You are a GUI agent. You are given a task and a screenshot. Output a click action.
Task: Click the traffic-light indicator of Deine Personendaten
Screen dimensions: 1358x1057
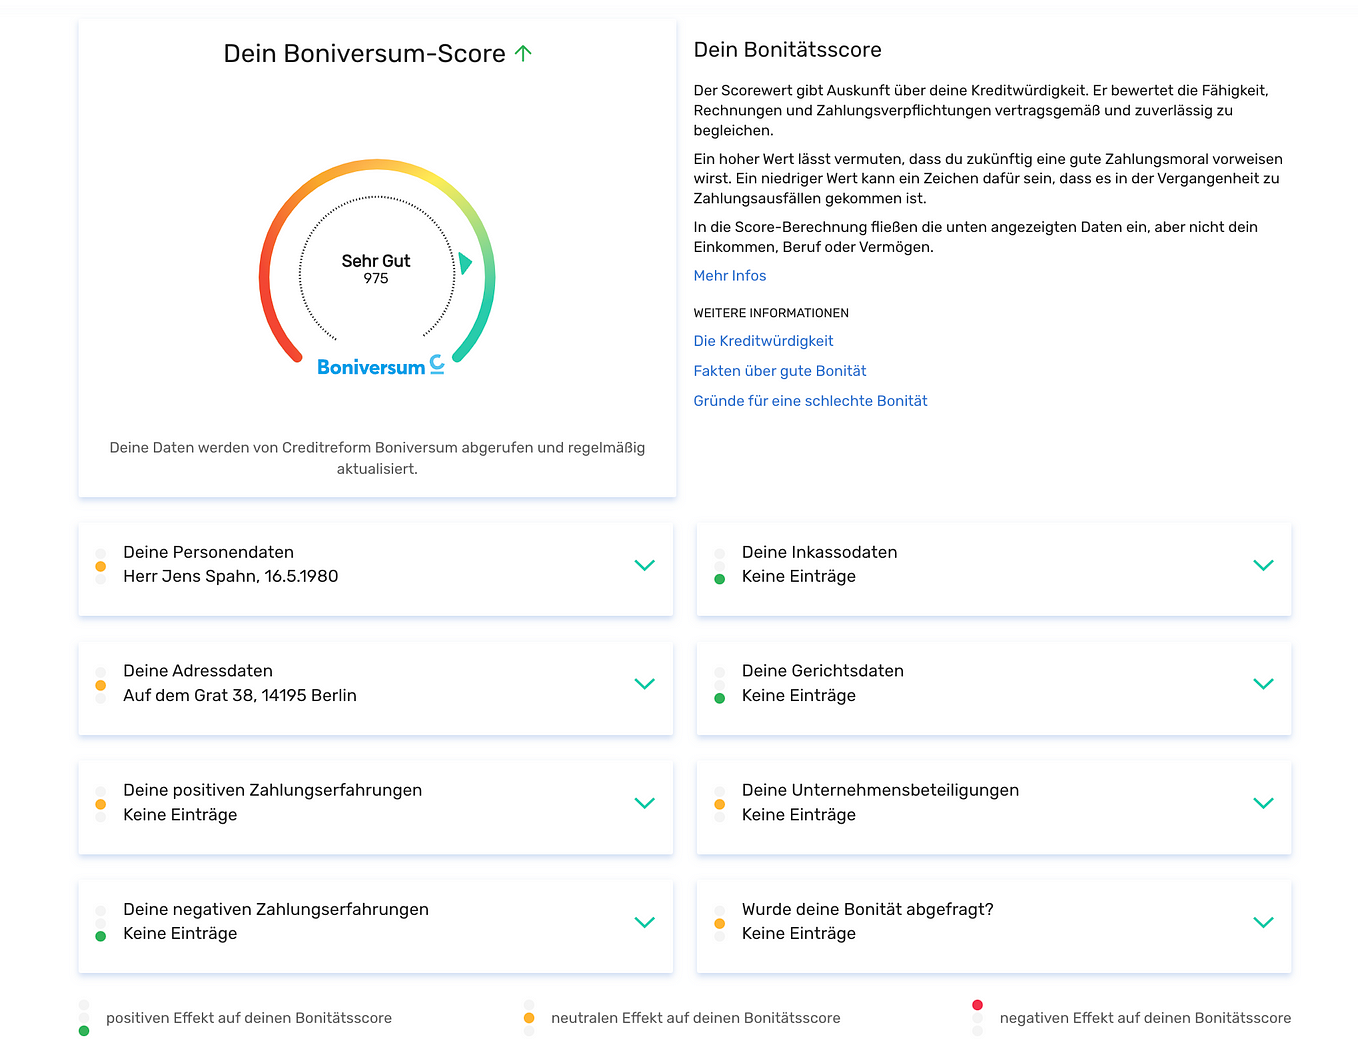click(x=101, y=566)
